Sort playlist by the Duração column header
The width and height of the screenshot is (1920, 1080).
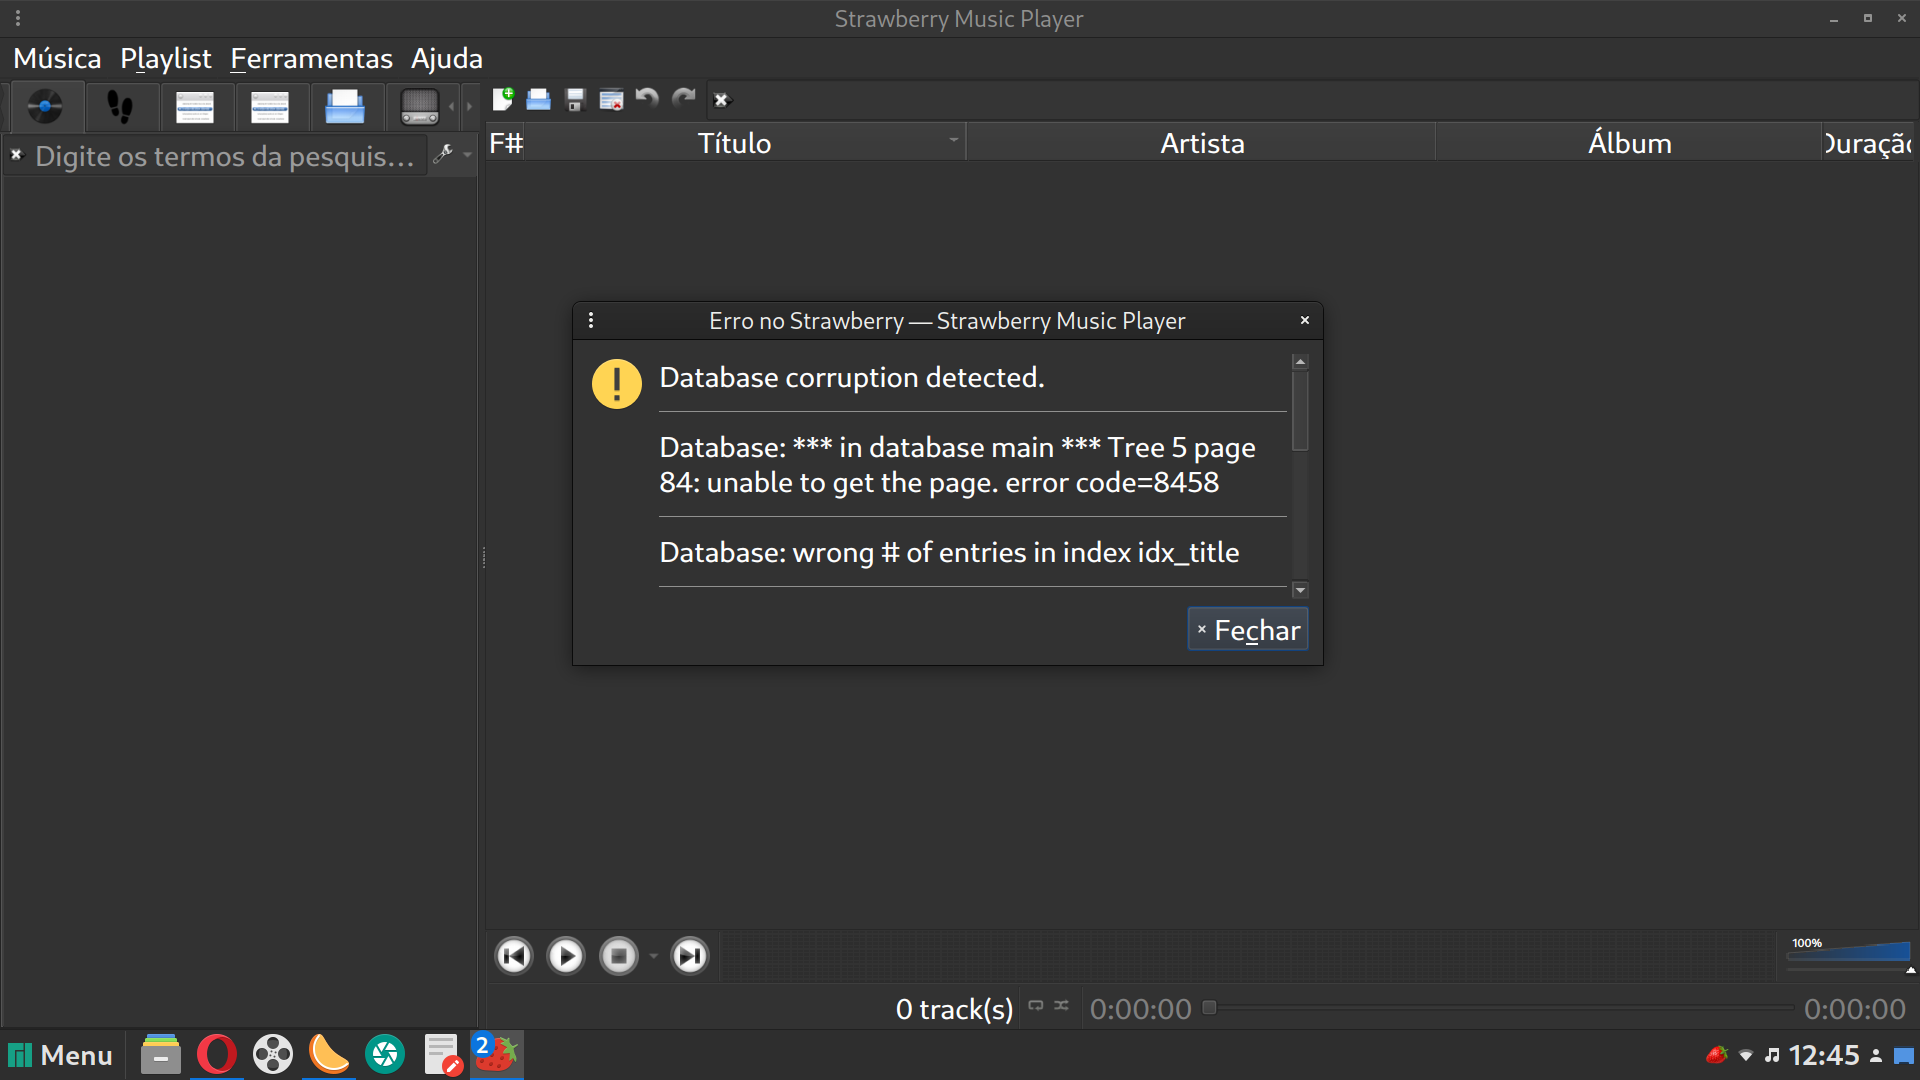(x=1867, y=143)
